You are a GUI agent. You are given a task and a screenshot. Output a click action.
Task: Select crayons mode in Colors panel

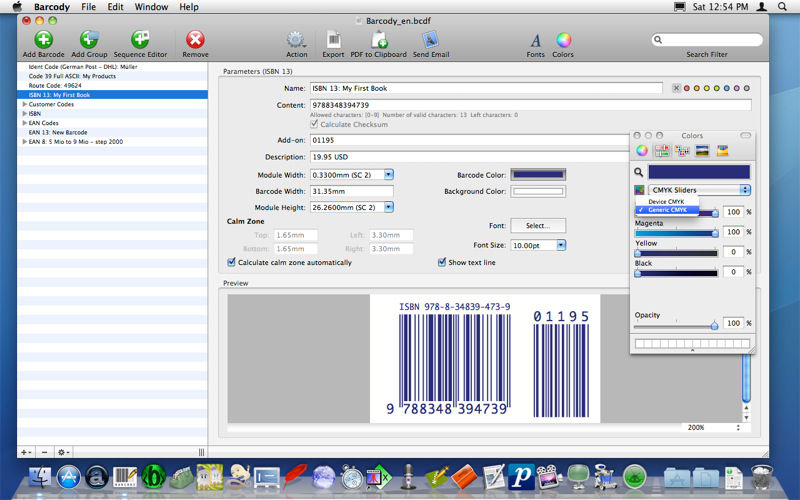[722, 150]
